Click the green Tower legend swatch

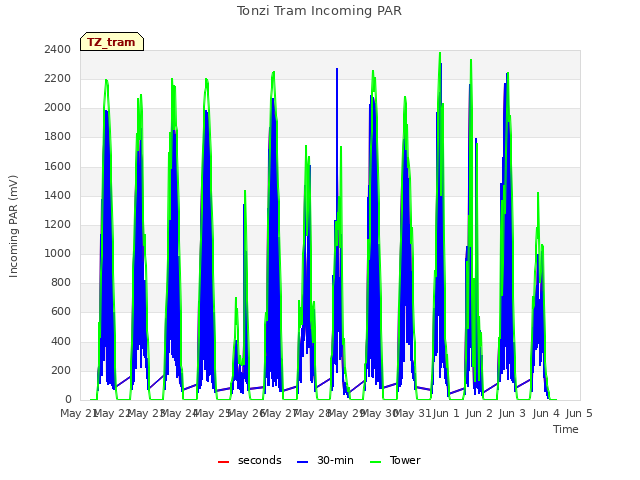375,462
